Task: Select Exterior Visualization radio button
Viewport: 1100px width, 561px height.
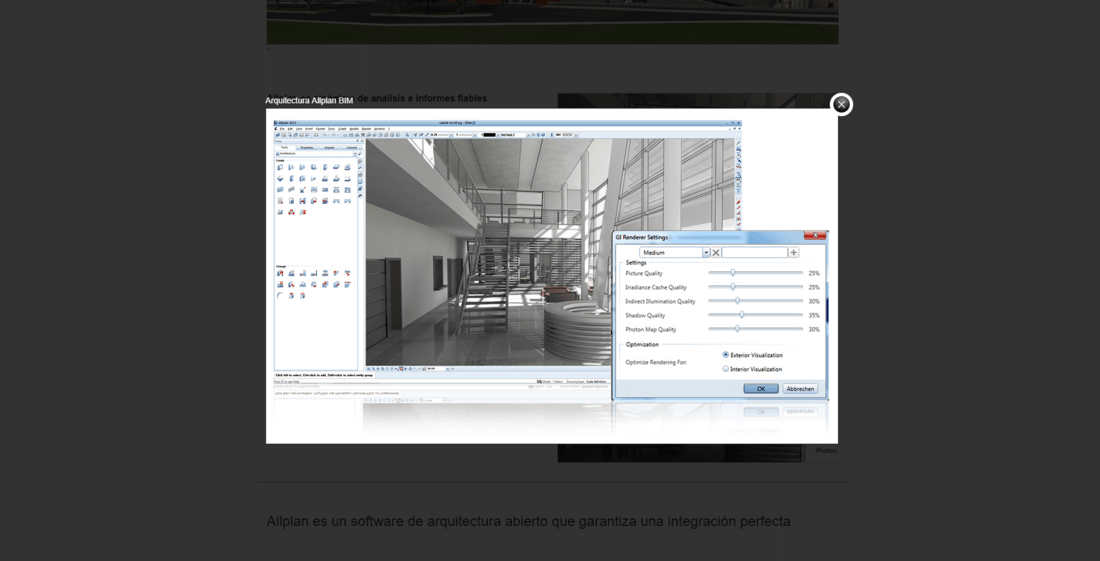Action: pos(725,355)
